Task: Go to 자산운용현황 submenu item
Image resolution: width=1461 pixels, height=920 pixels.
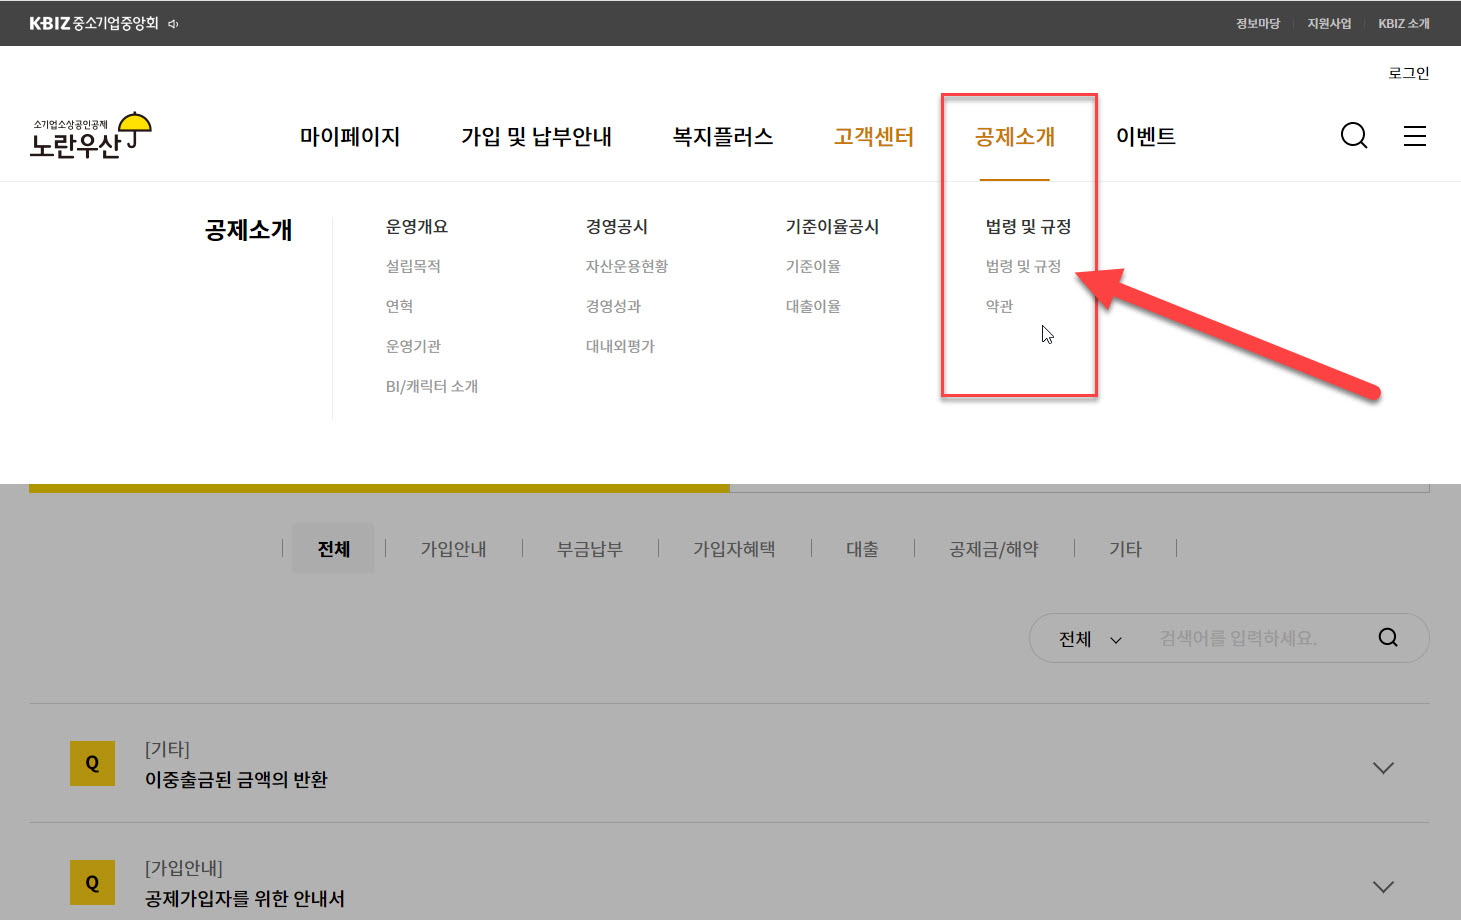Action: coord(627,266)
